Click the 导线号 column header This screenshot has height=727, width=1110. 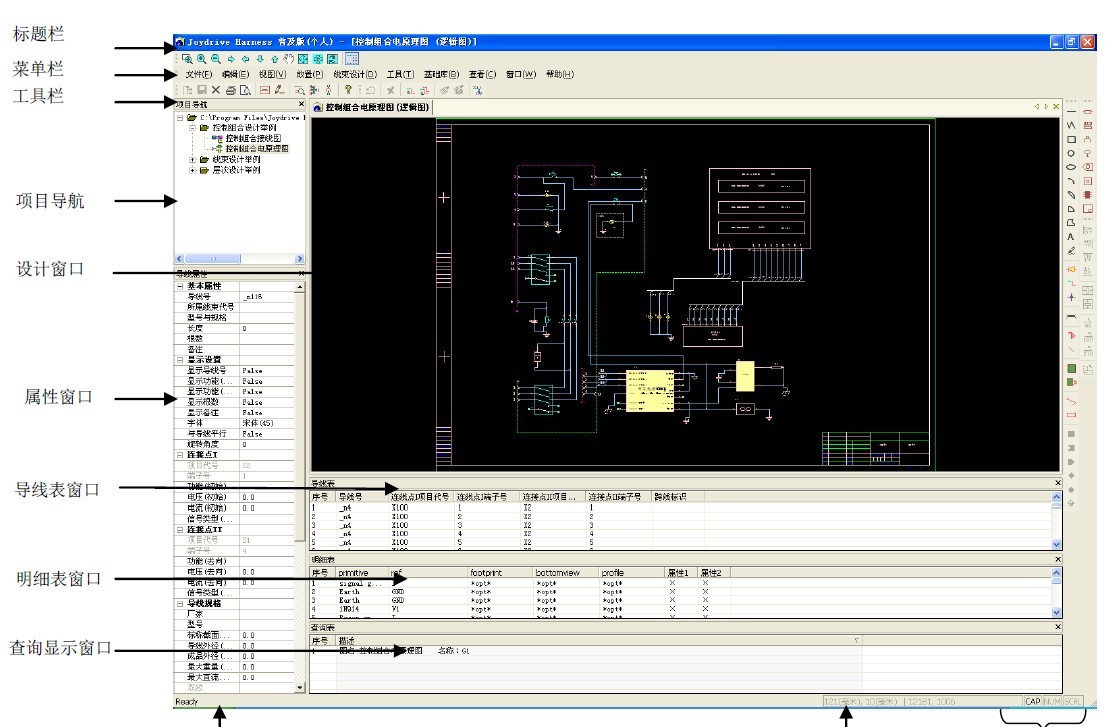(350, 496)
